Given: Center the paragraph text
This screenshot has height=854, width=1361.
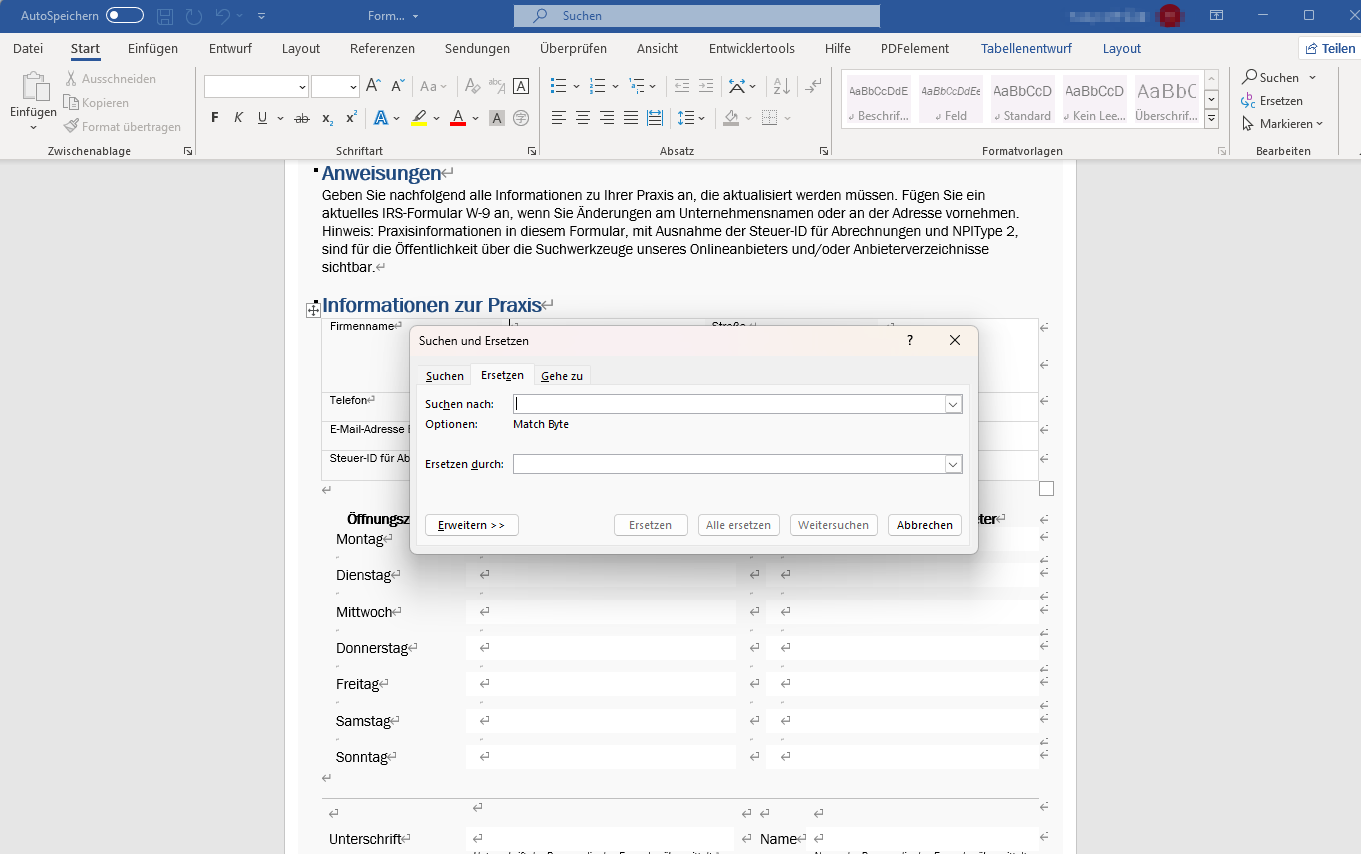Looking at the screenshot, I should (583, 118).
